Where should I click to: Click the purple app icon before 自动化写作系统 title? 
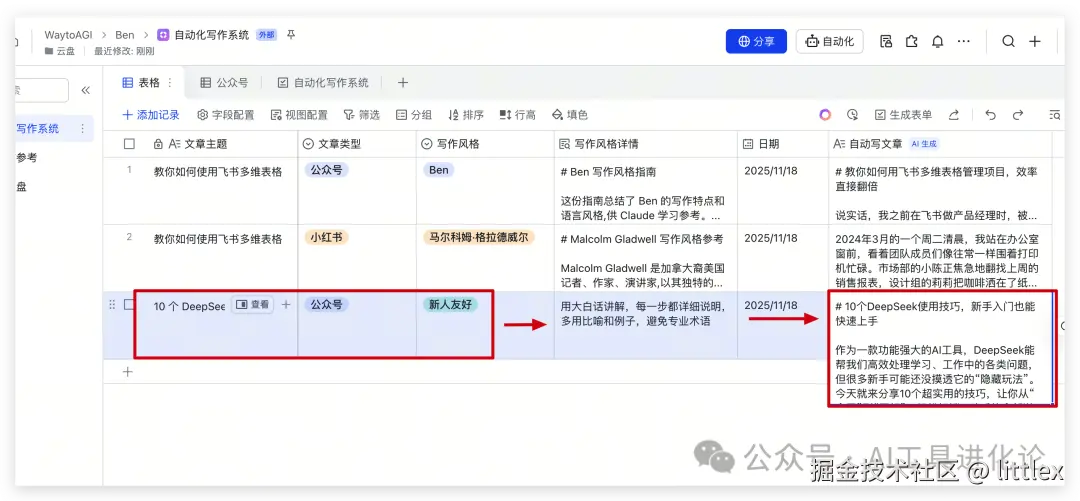coord(163,34)
